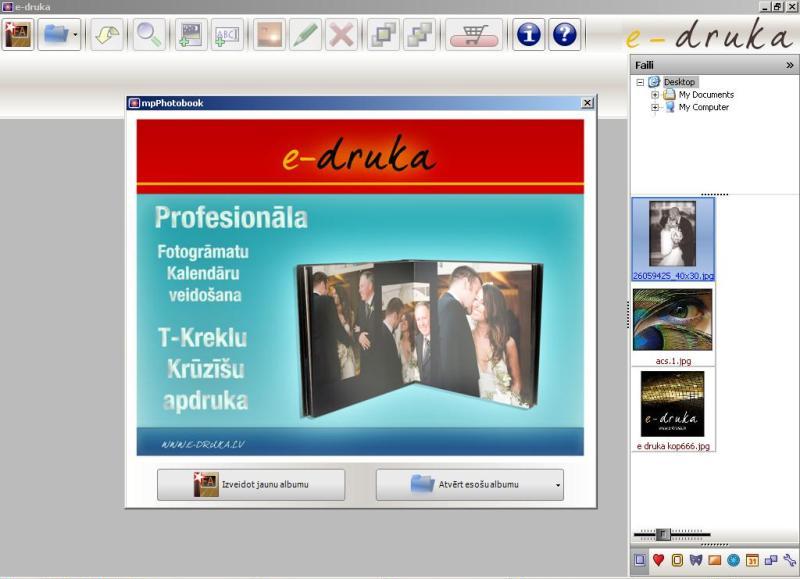
Task: Select the acs.1.jpg peacock eye thumbnail
Action: (672, 319)
